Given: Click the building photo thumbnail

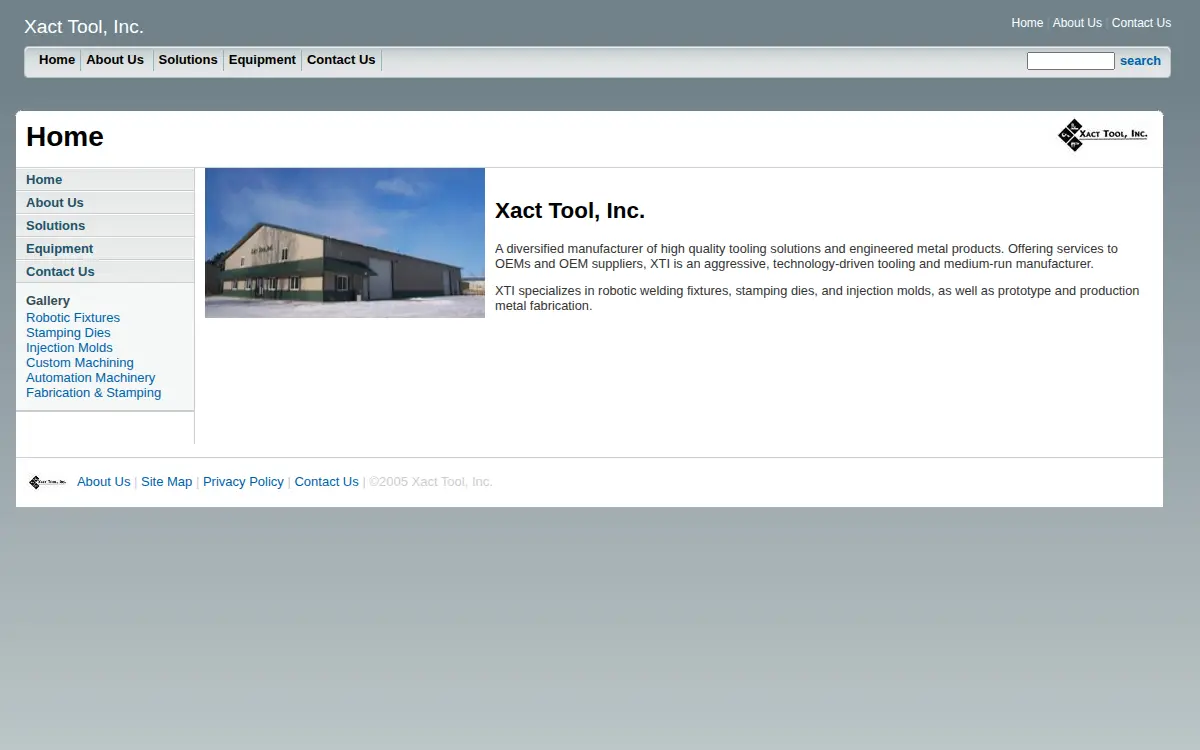Looking at the screenshot, I should (x=345, y=243).
